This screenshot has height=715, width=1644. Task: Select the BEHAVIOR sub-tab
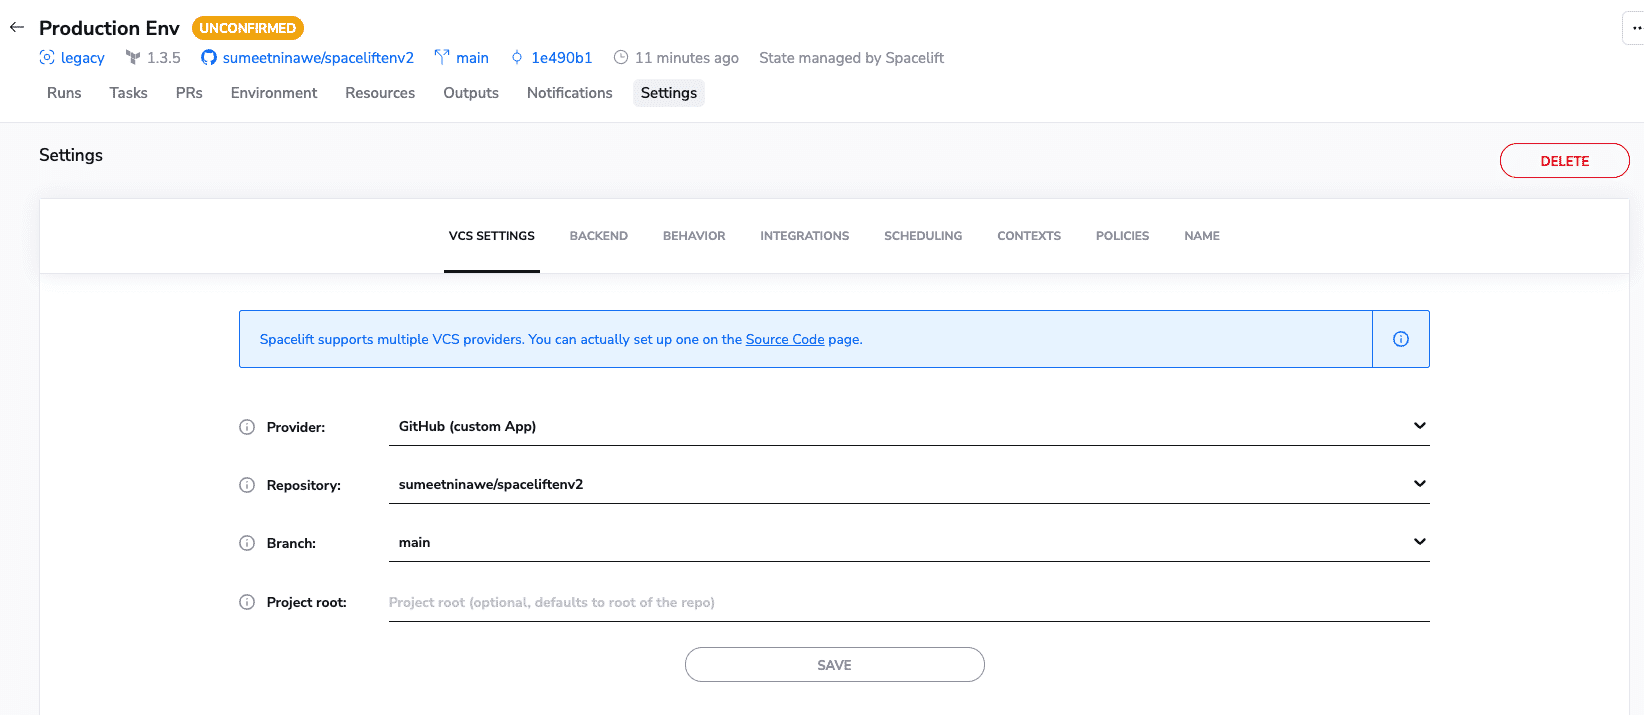[x=694, y=236]
